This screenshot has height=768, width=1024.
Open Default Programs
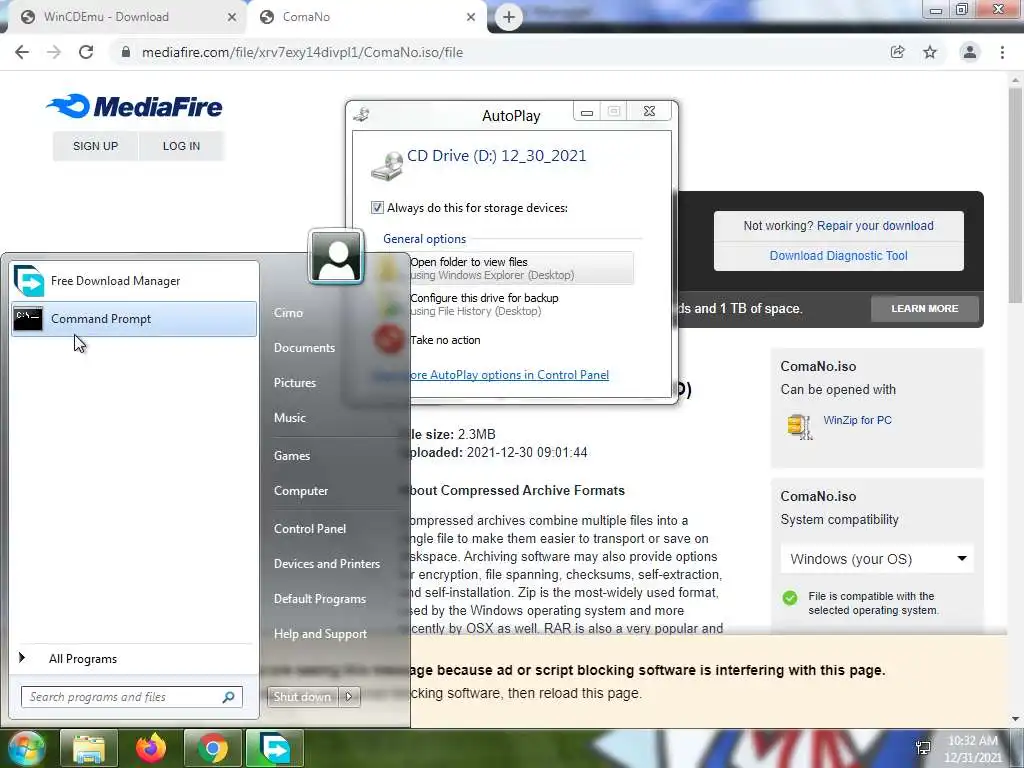(x=319, y=599)
